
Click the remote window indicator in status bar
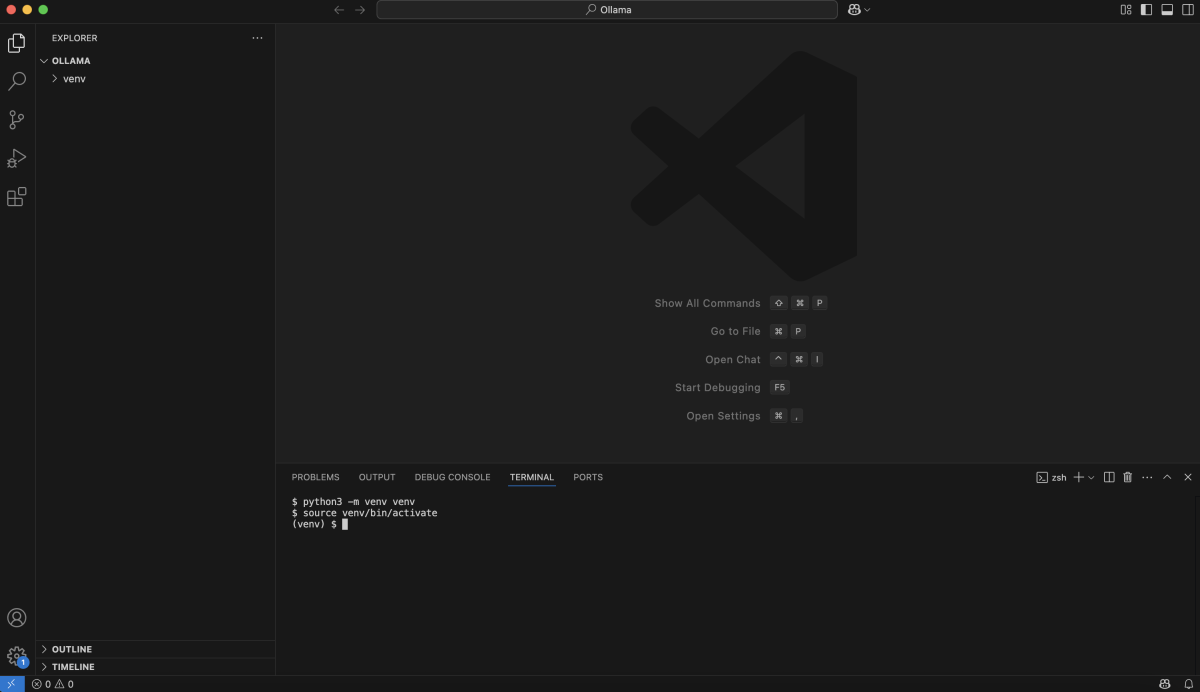click(12, 684)
